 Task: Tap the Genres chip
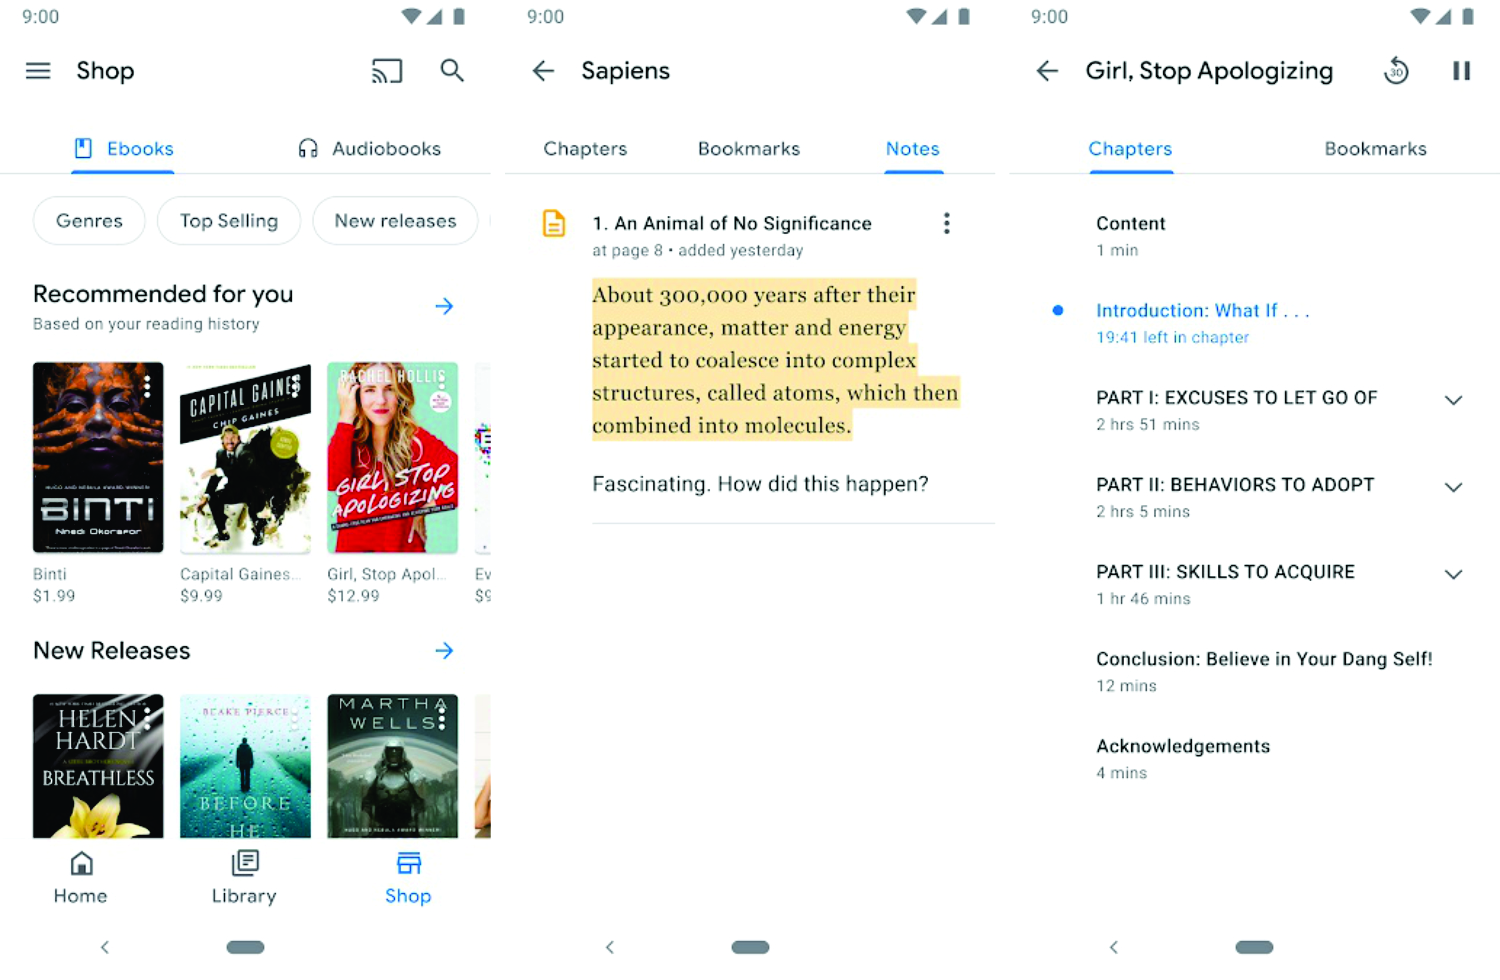pyautogui.click(x=89, y=221)
